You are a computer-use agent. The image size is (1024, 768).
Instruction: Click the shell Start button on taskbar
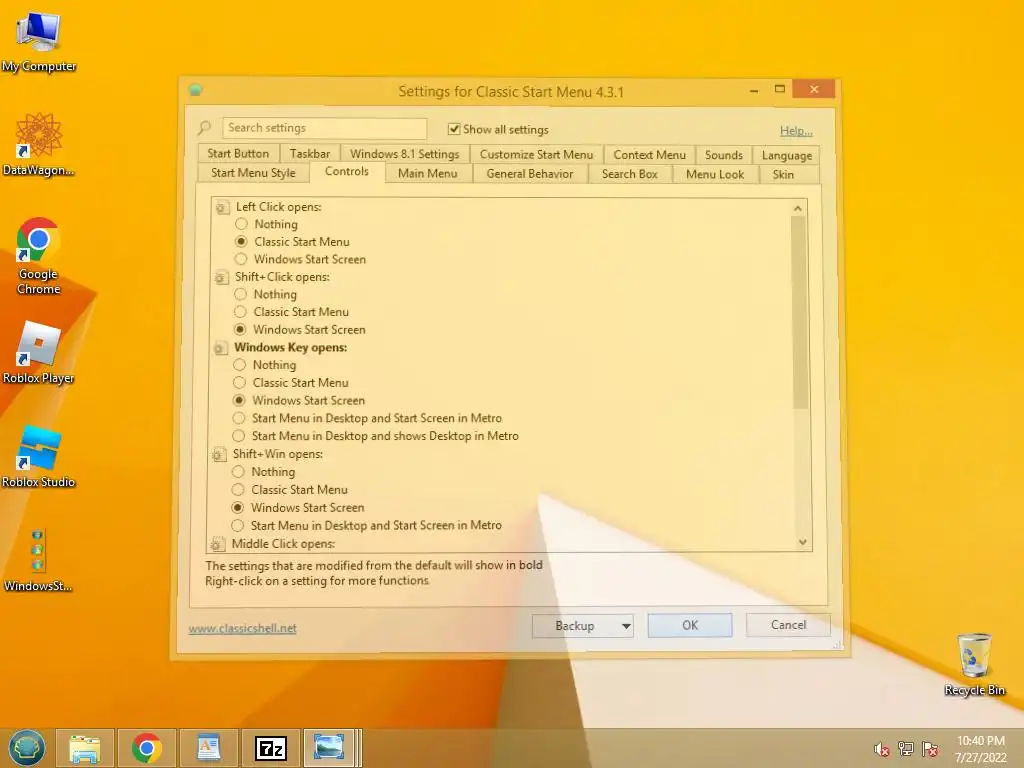[27, 748]
